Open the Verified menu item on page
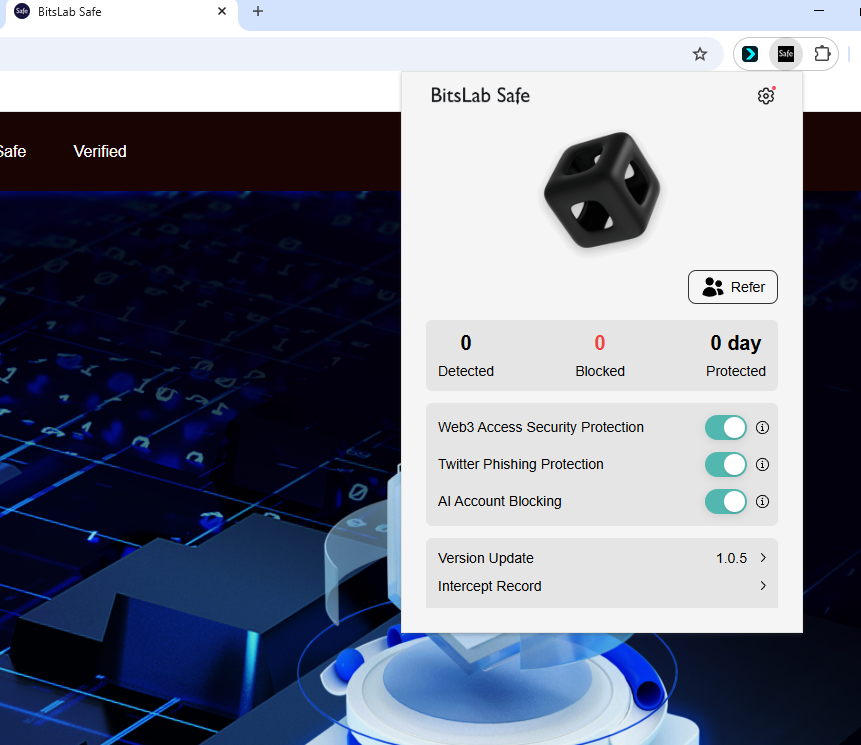 [x=100, y=152]
